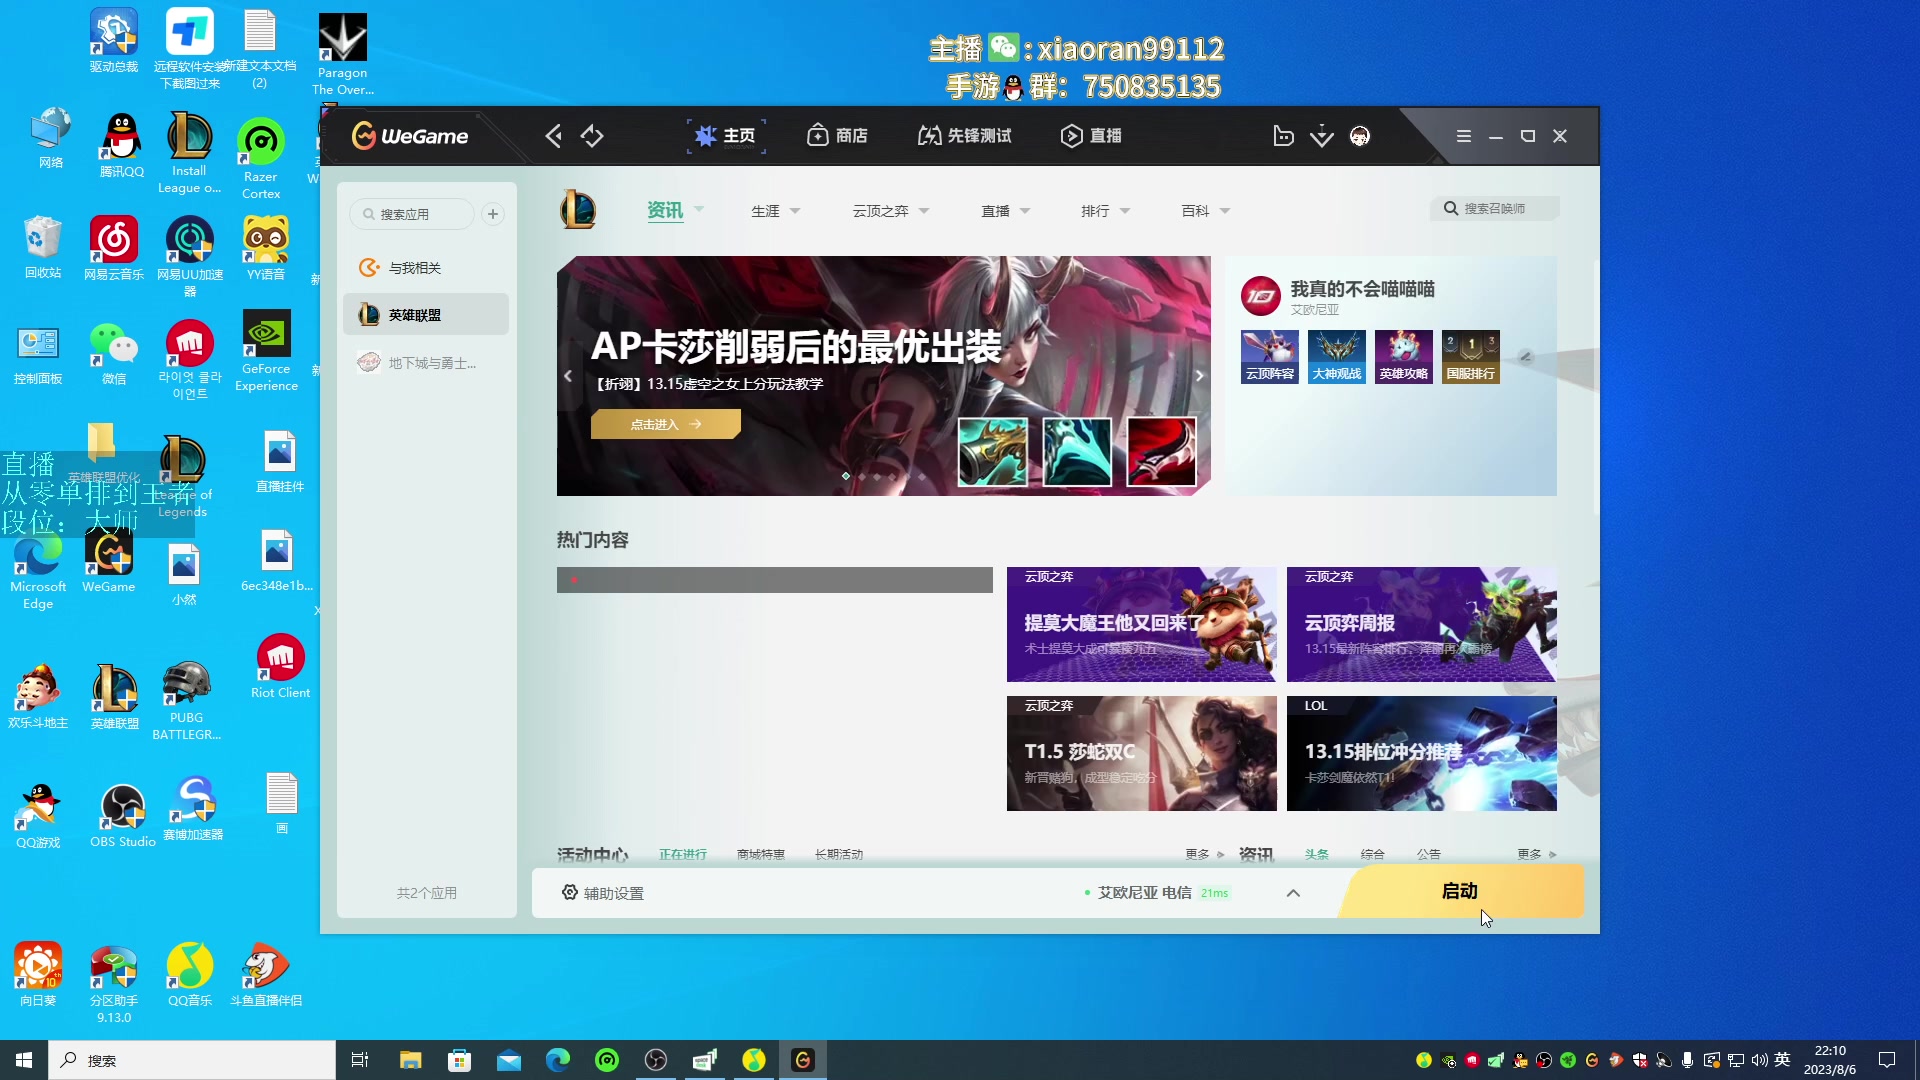Click WeGame icon in the taskbar
Screen dimensions: 1920x1080
pyautogui.click(x=803, y=1060)
